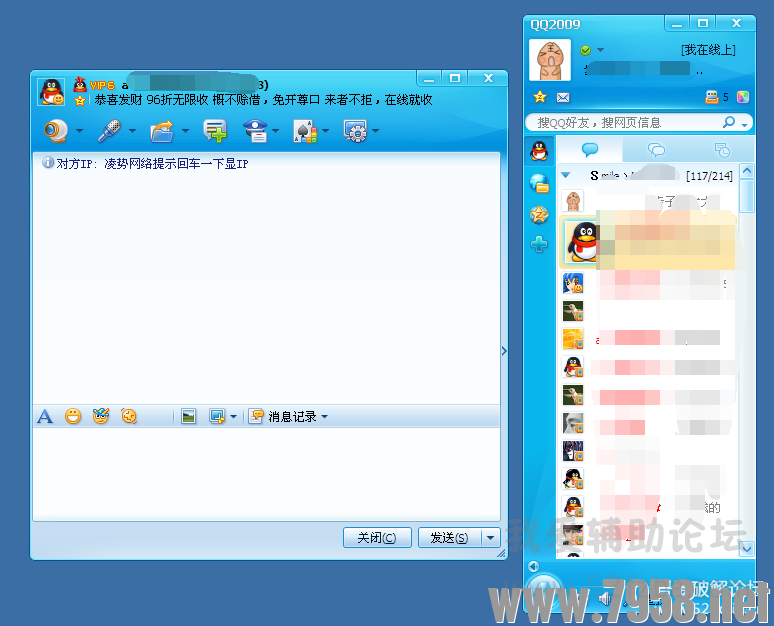This screenshot has width=774, height=626.
Task: Select the penguin contacts icon in the sidebar
Action: (539, 151)
